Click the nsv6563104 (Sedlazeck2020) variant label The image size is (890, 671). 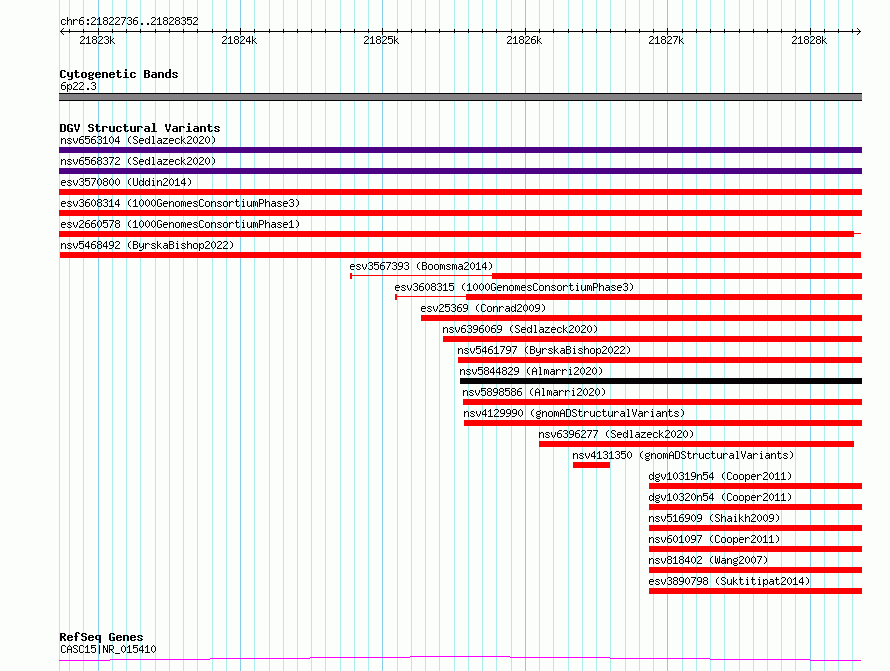tap(138, 140)
